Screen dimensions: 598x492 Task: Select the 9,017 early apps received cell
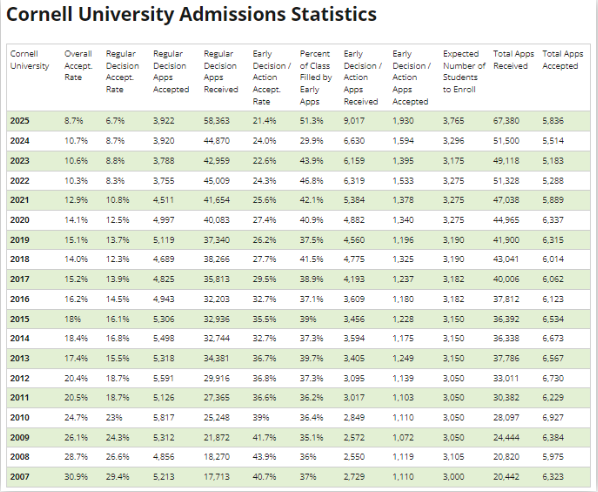tap(354, 121)
